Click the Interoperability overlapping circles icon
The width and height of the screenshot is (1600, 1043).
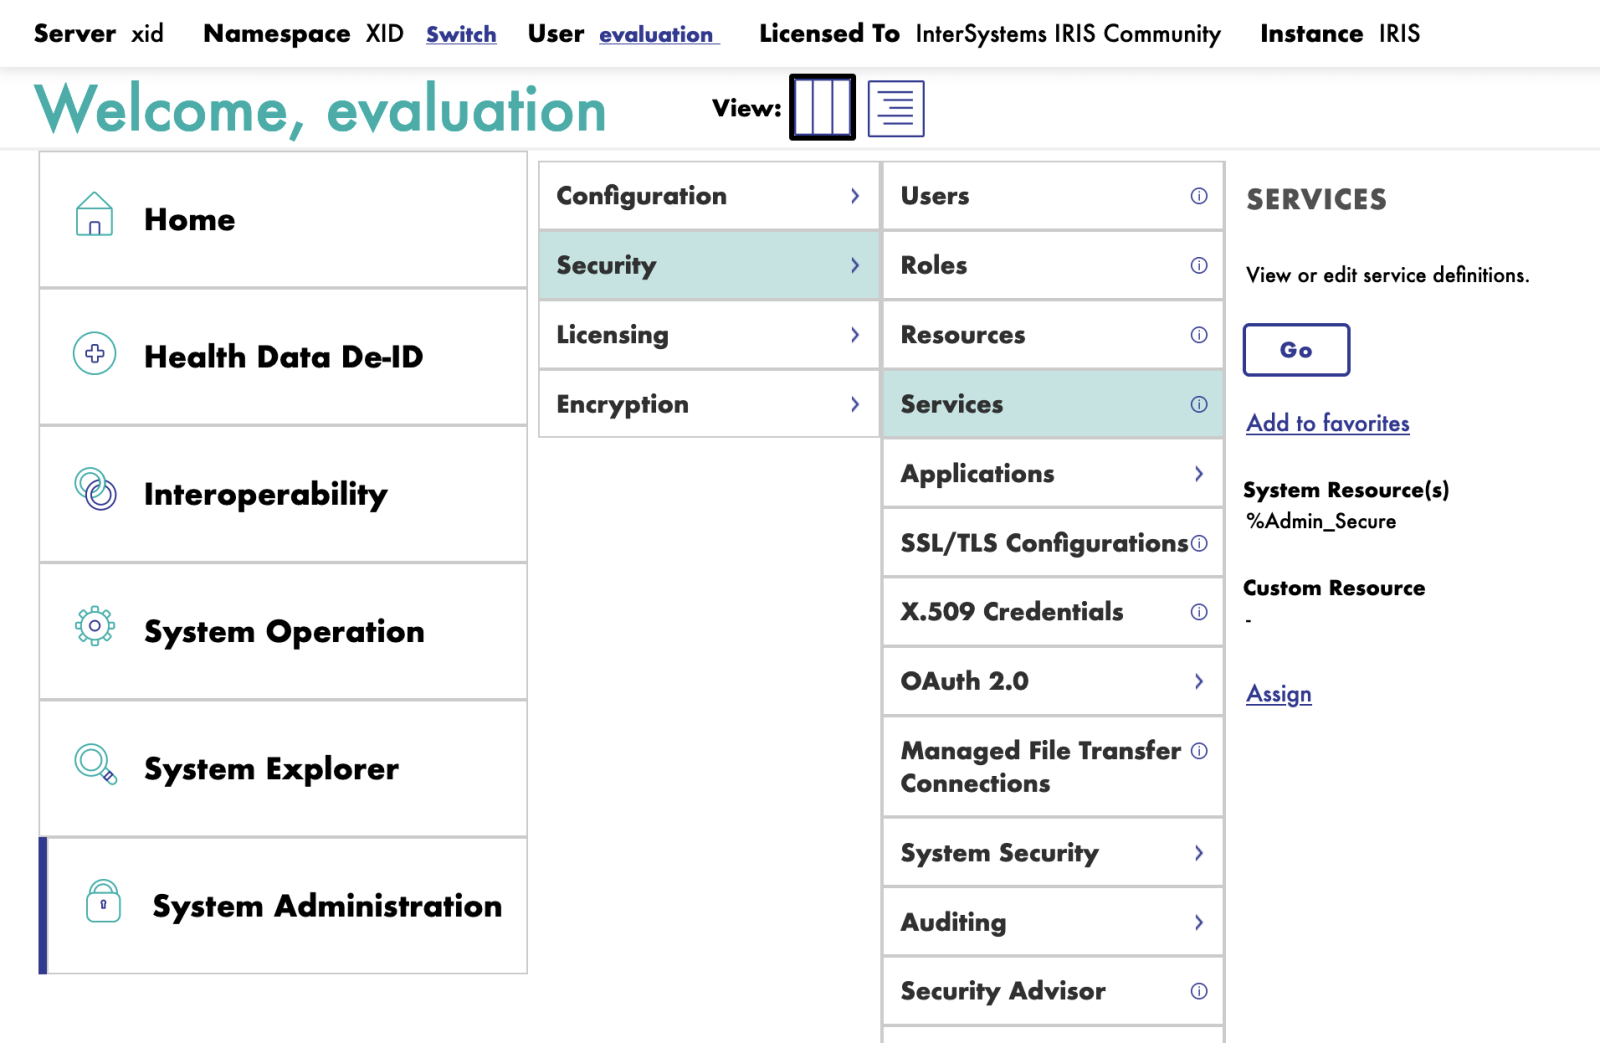click(x=95, y=490)
